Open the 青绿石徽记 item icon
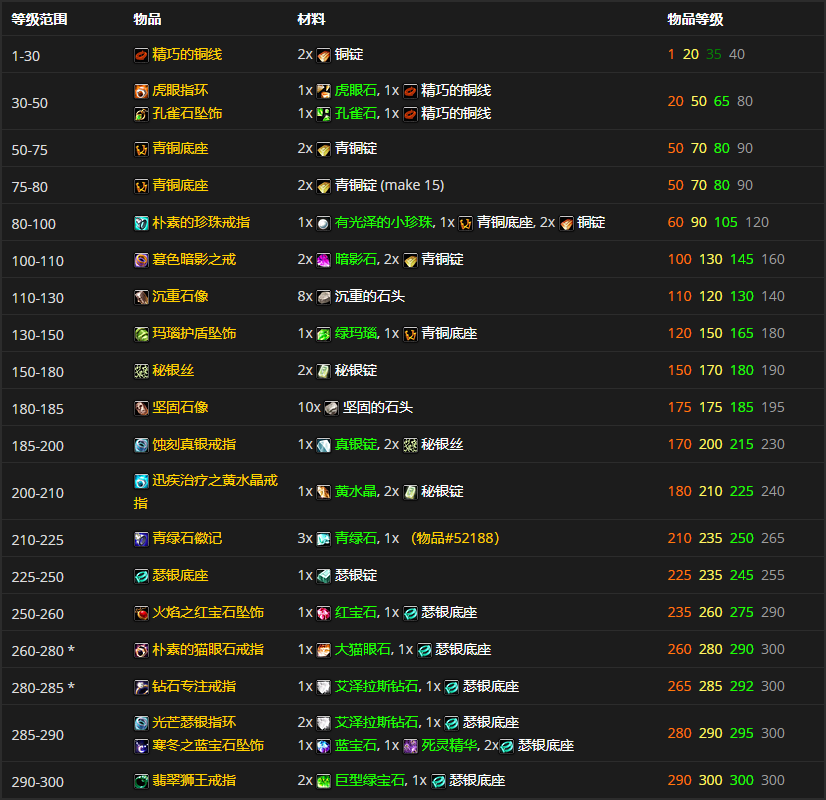The width and height of the screenshot is (826, 800). [x=141, y=539]
